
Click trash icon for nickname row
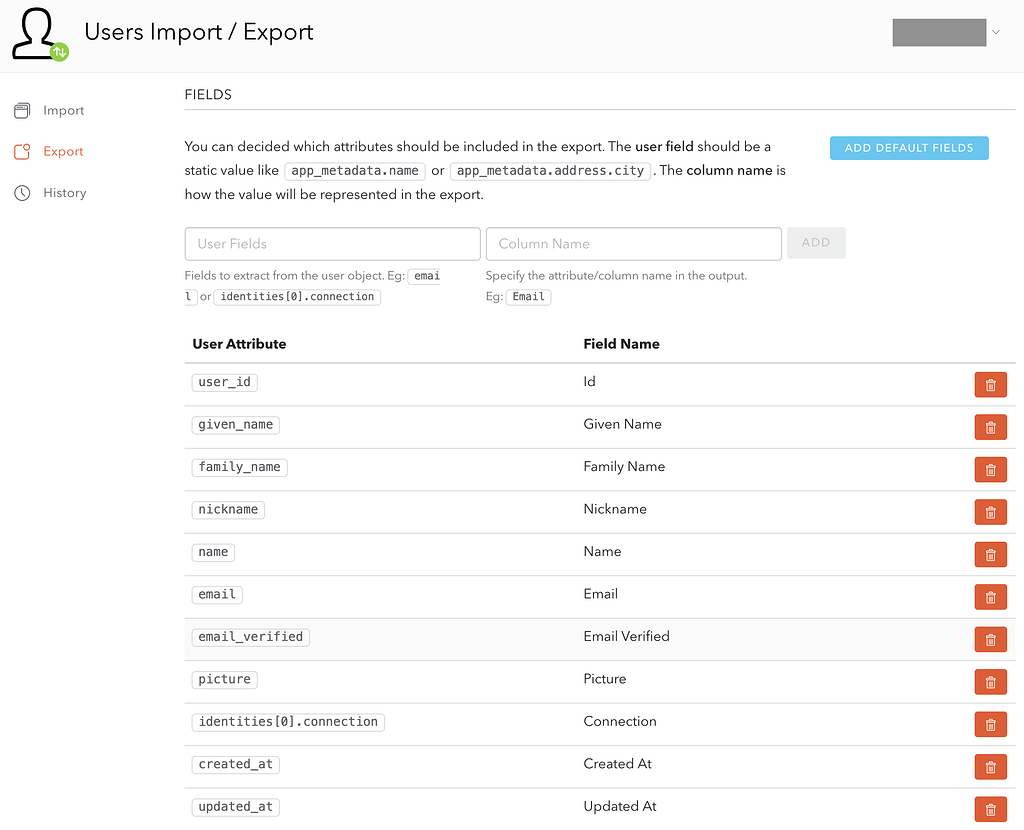pos(990,513)
